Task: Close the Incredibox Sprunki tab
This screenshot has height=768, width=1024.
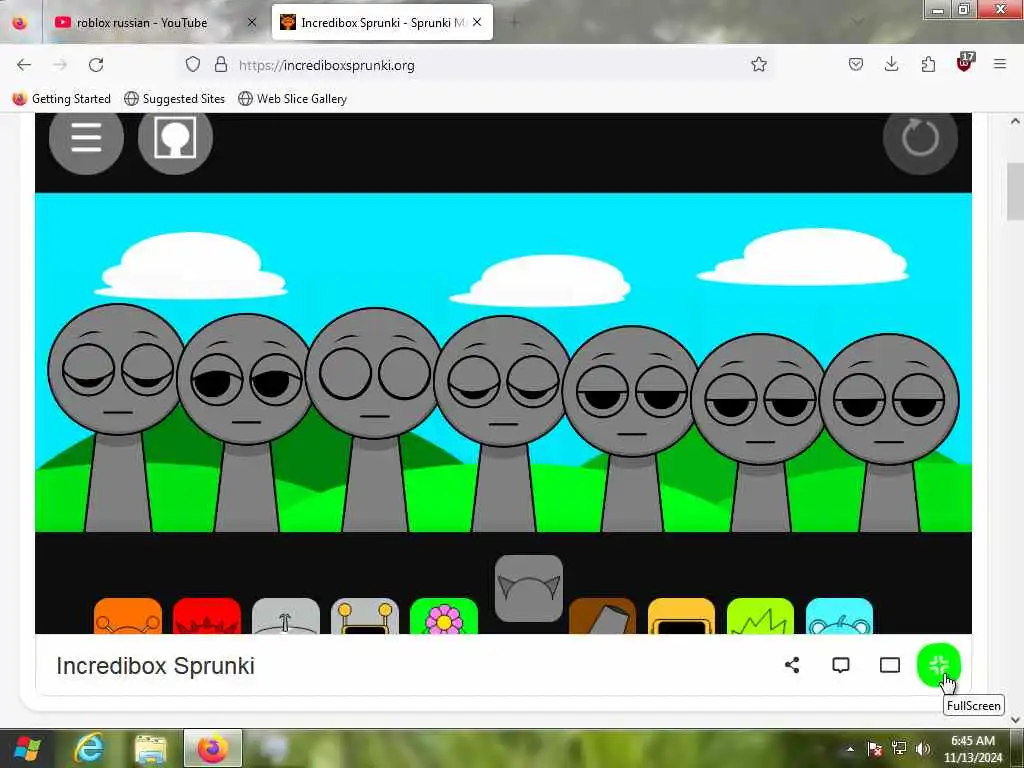Action: click(x=477, y=22)
